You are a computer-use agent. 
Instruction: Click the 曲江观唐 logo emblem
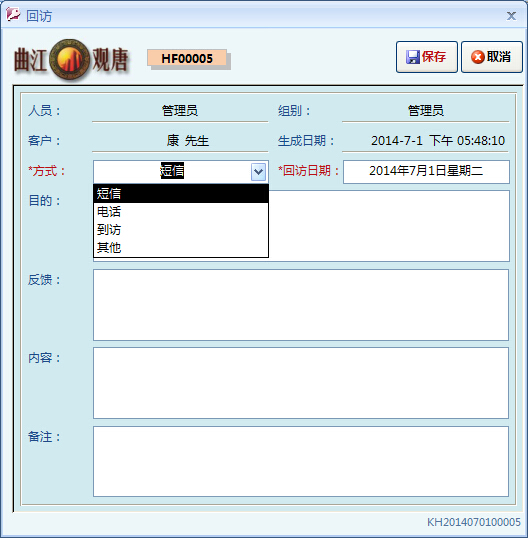pyautogui.click(x=70, y=59)
